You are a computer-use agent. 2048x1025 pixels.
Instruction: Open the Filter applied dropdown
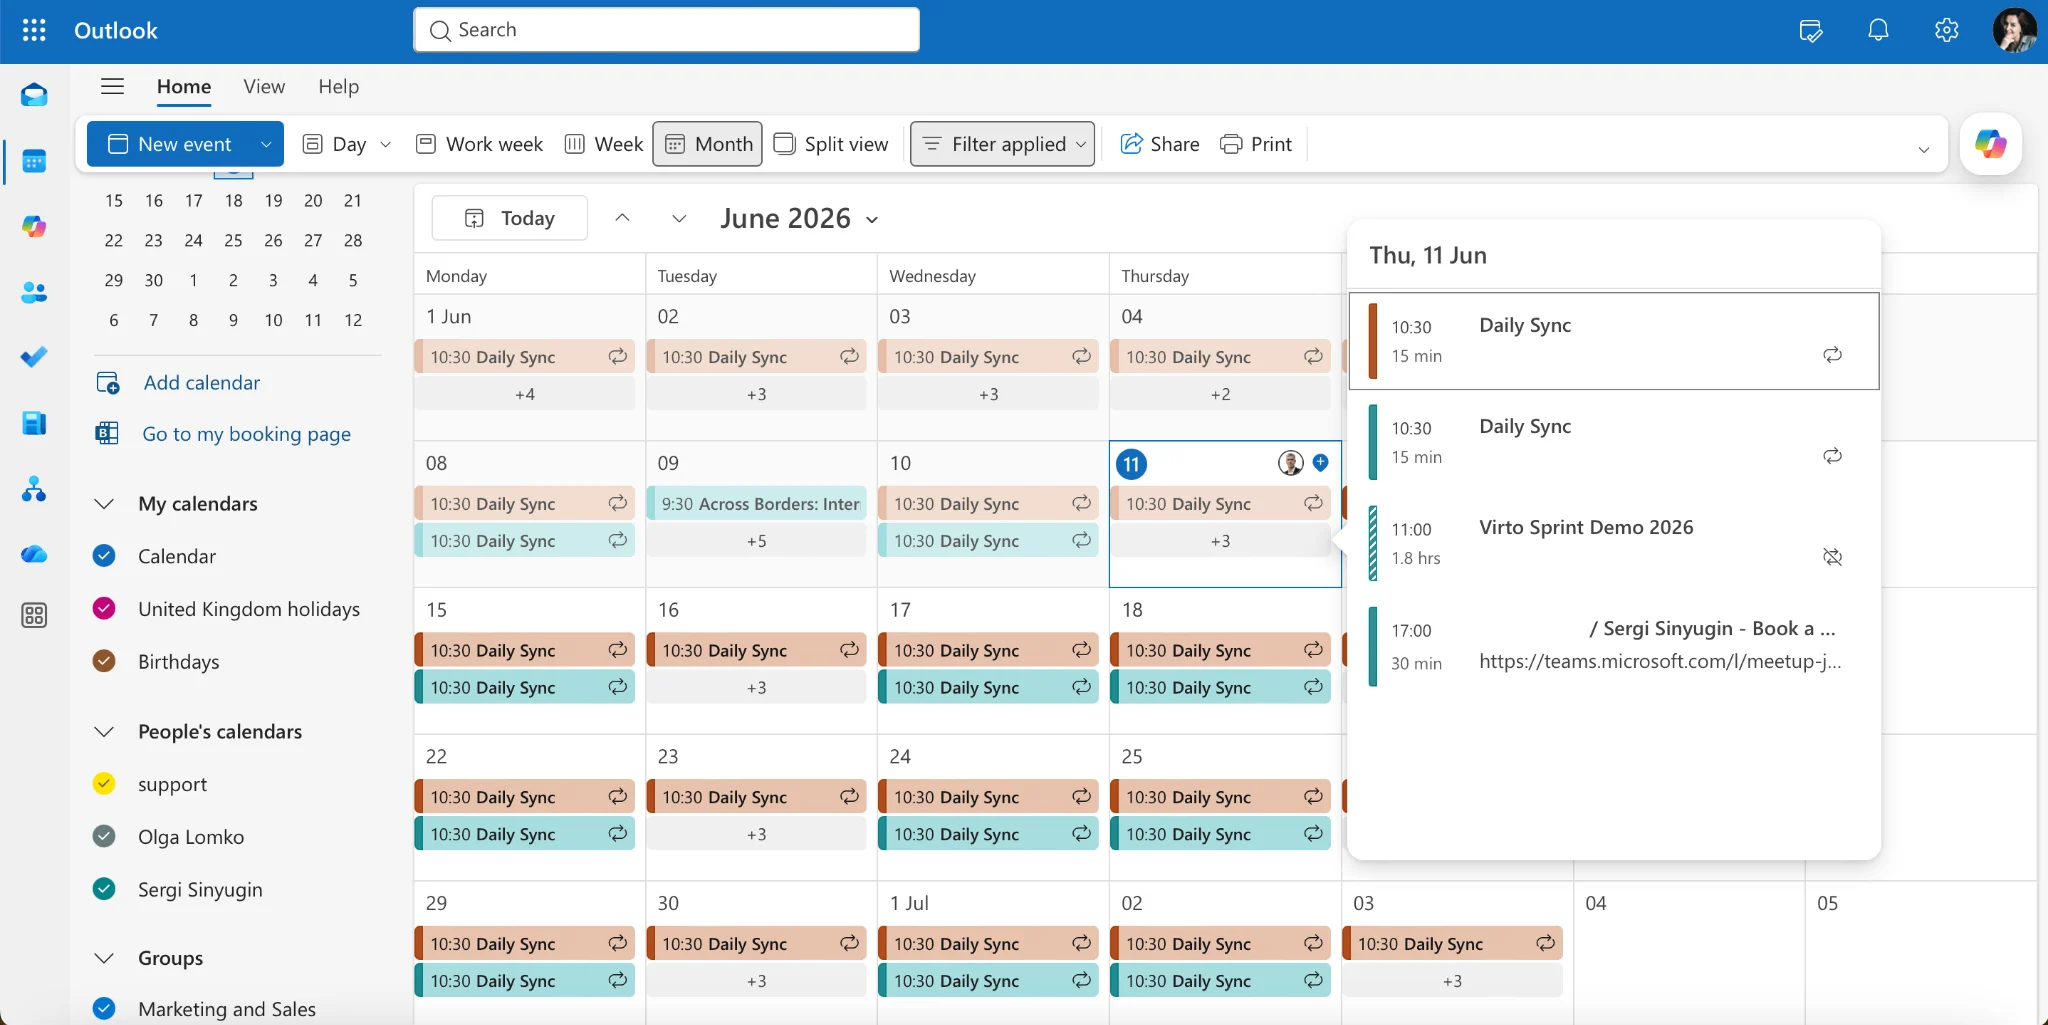coord(1002,144)
